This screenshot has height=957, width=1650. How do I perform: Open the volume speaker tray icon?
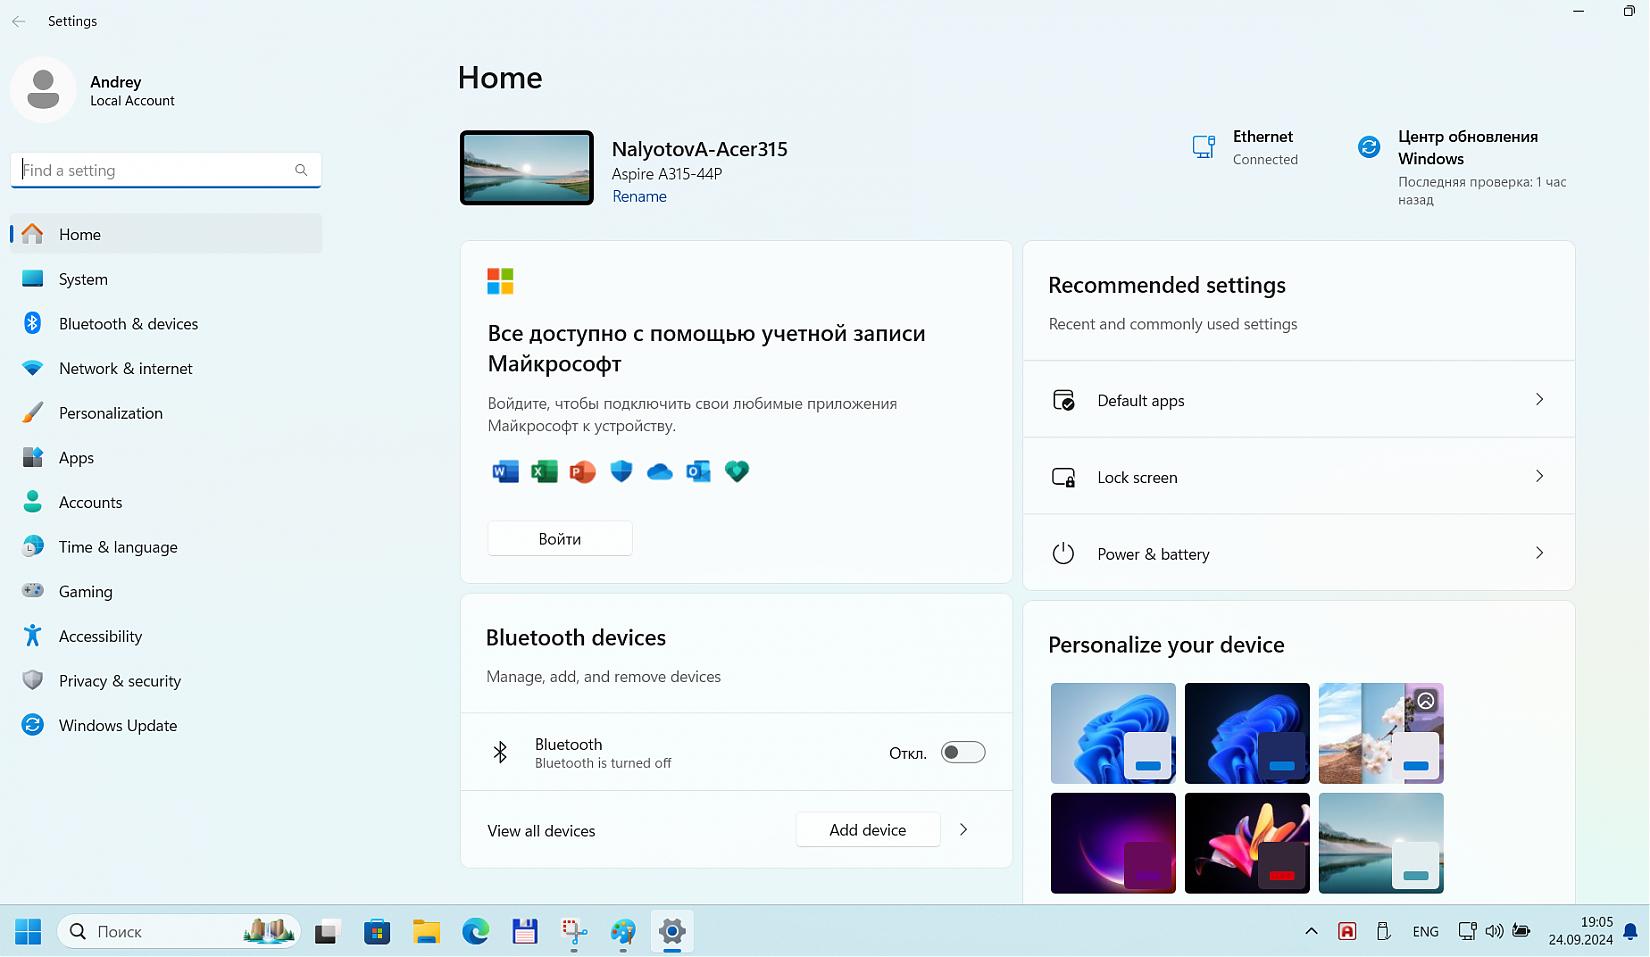pyautogui.click(x=1494, y=932)
